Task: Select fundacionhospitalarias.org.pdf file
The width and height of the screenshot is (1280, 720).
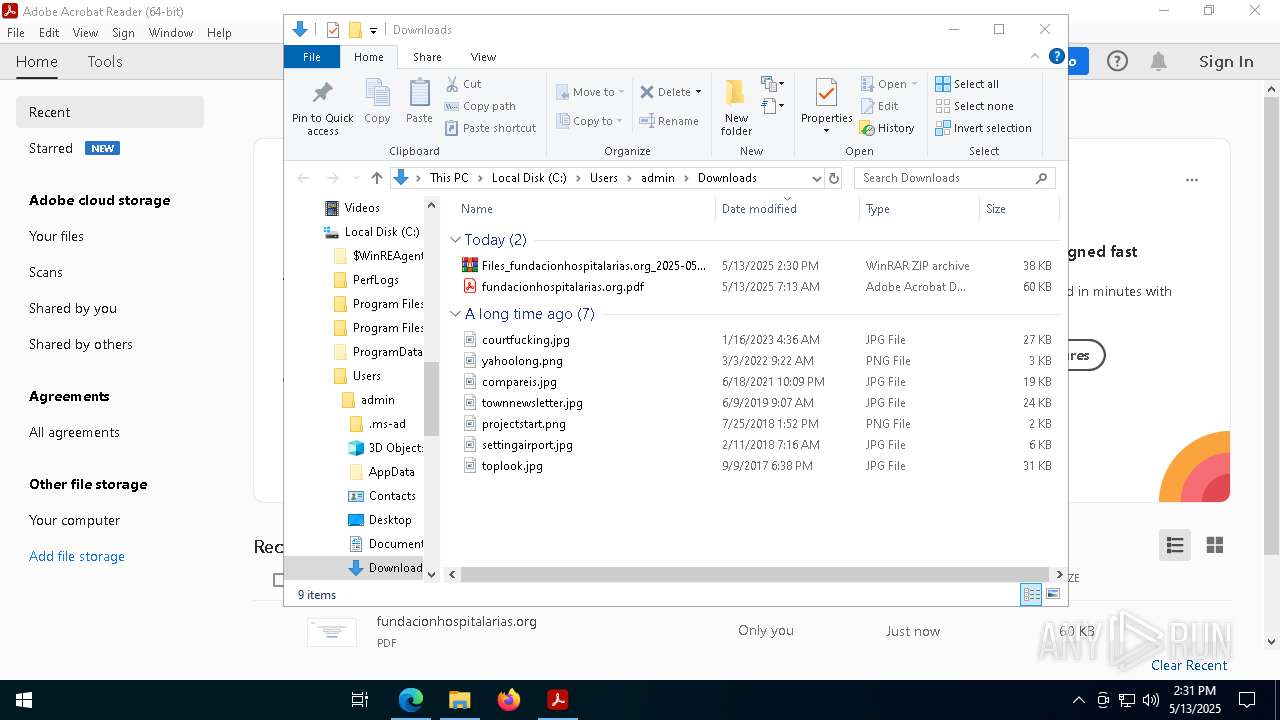Action: [x=562, y=287]
